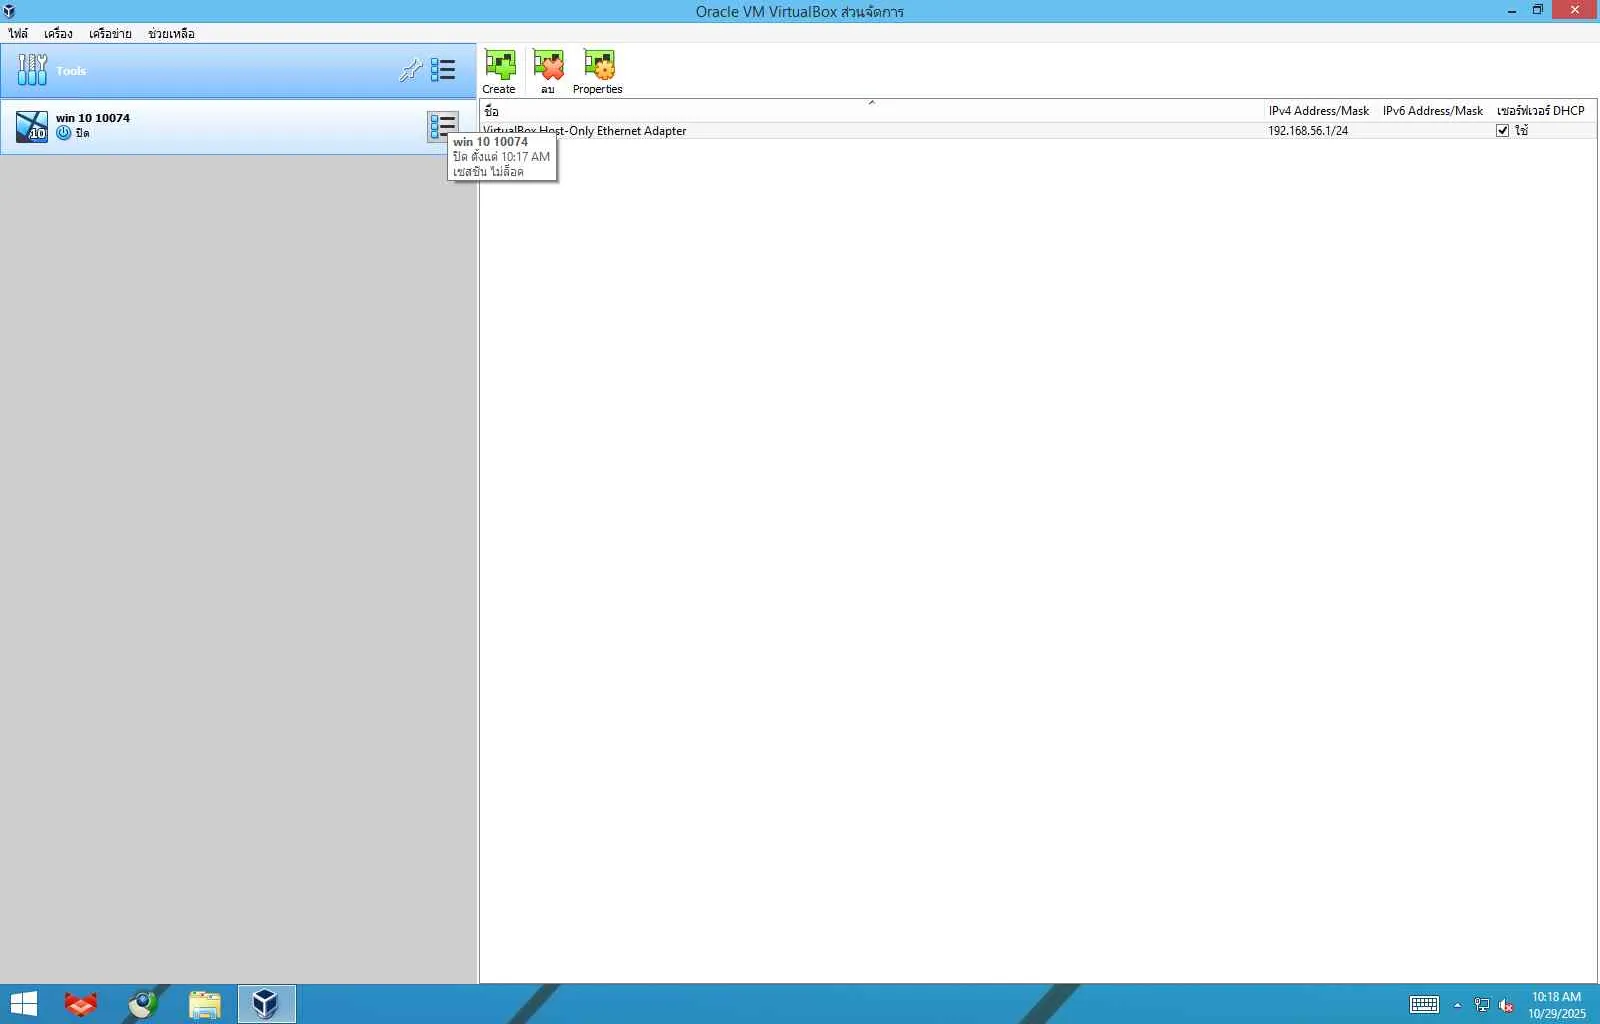The width and height of the screenshot is (1600, 1024).
Task: Minimize the VirtualBox Manager window
Action: [x=1512, y=11]
